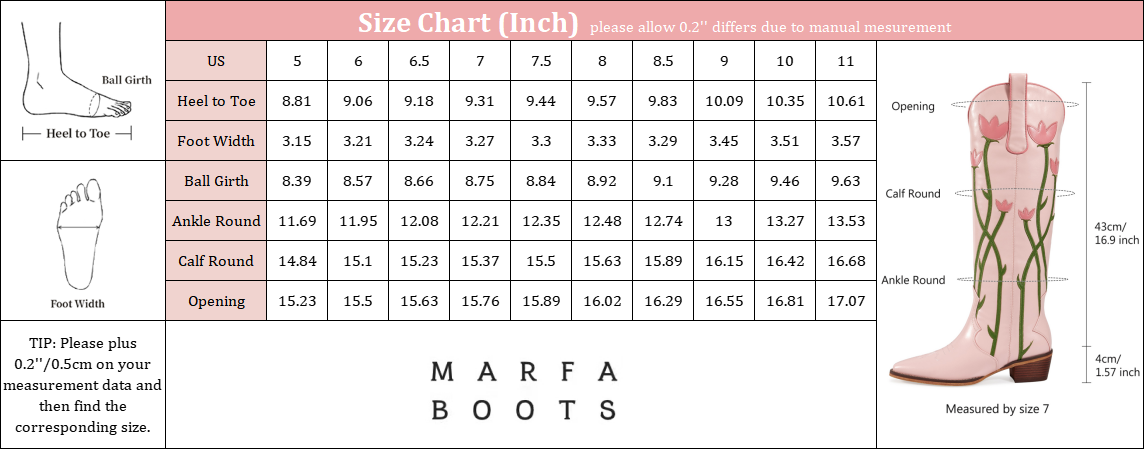The height and width of the screenshot is (449, 1144).
Task: Click the MARFA BOOTS logo
Action: (522, 390)
